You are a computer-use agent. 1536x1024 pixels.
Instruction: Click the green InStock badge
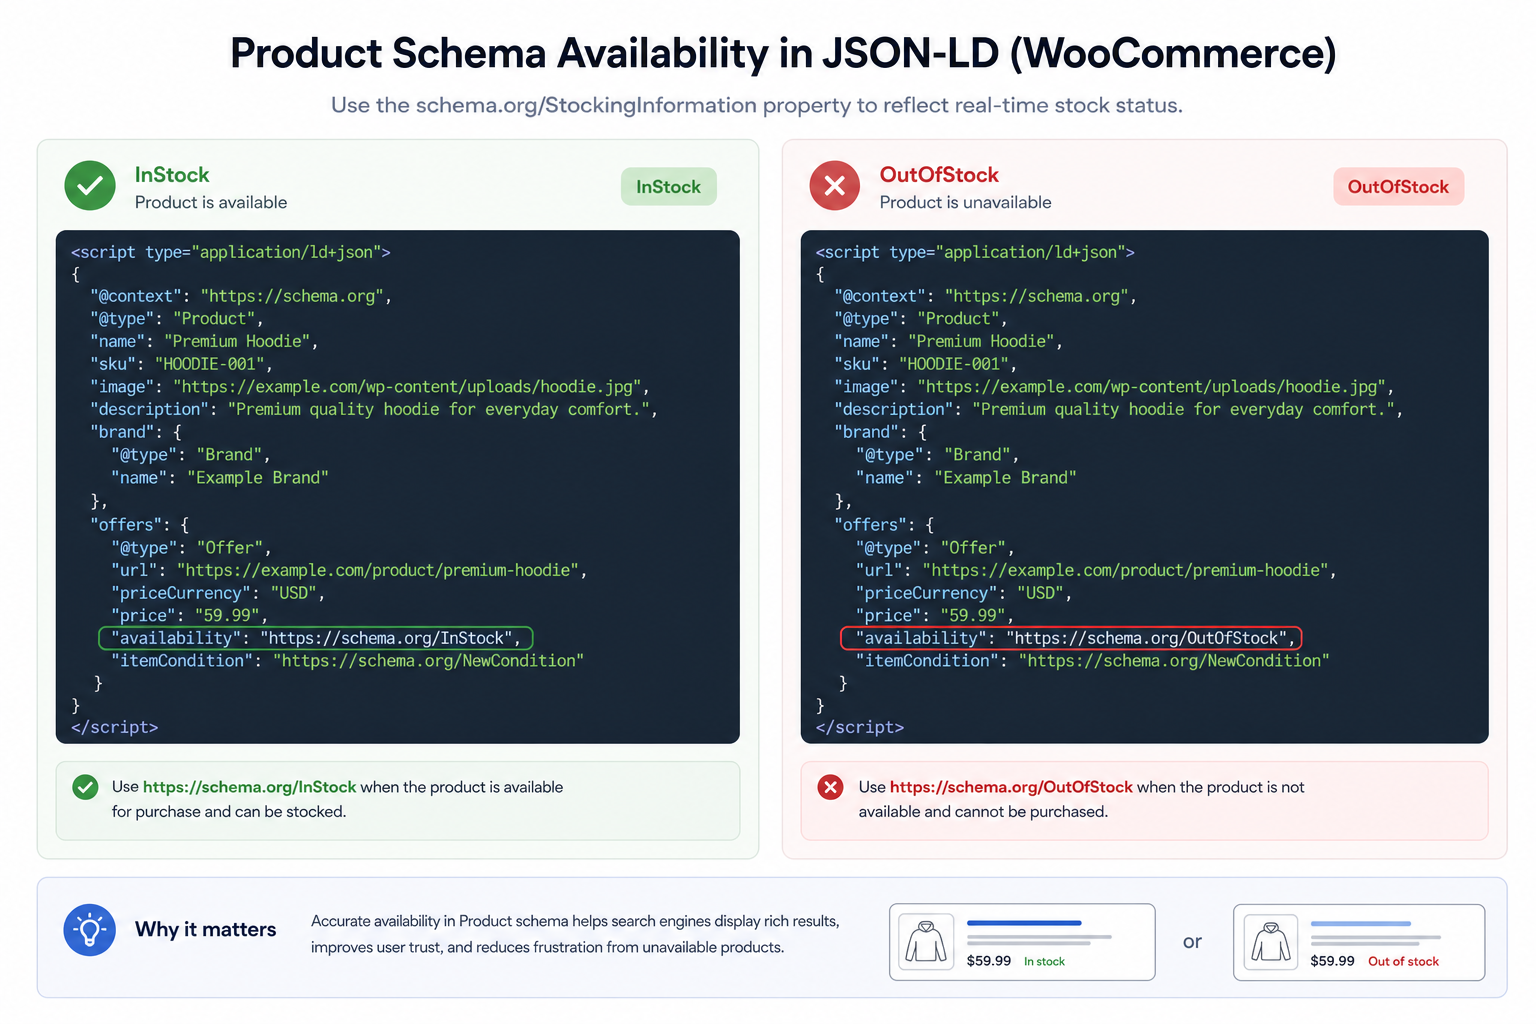tap(669, 186)
